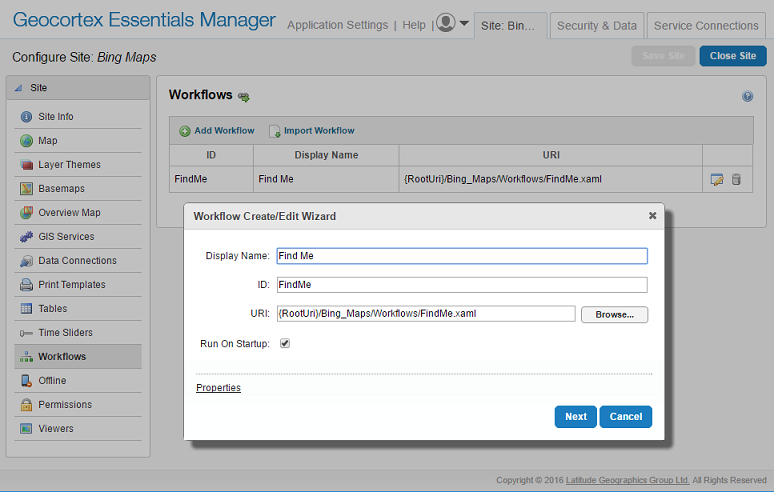Click Import Workflow text link
The height and width of the screenshot is (492, 774).
[319, 131]
